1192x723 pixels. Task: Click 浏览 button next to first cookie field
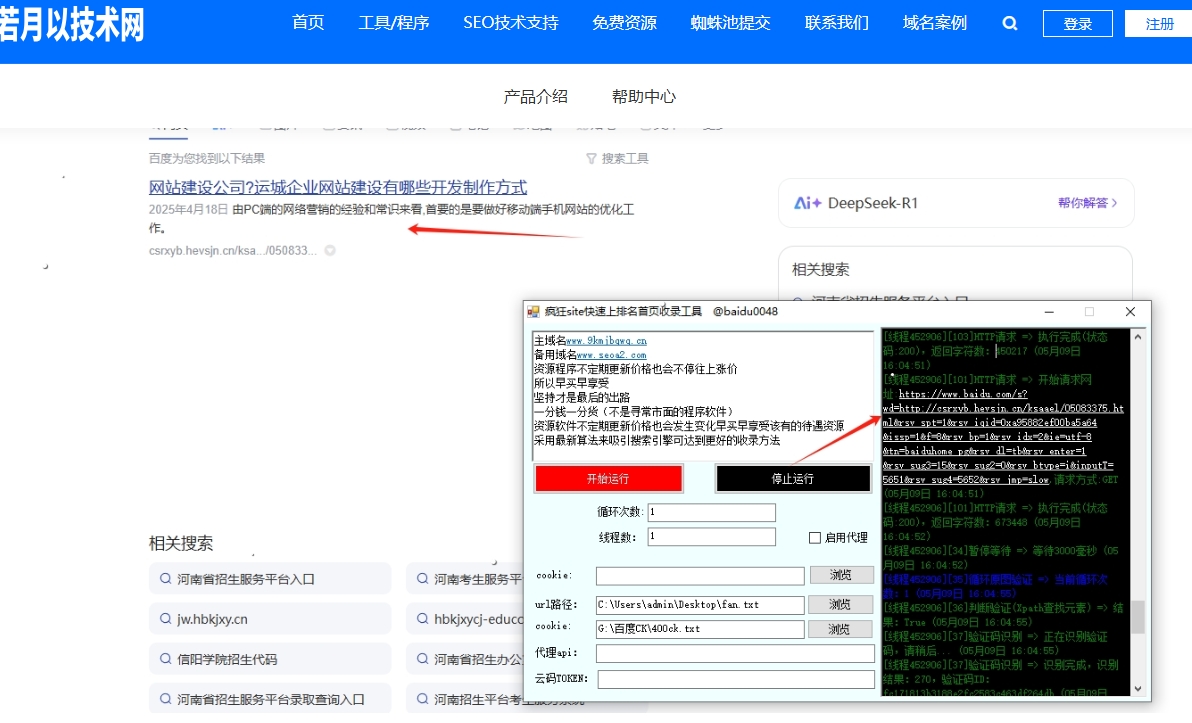click(841, 575)
